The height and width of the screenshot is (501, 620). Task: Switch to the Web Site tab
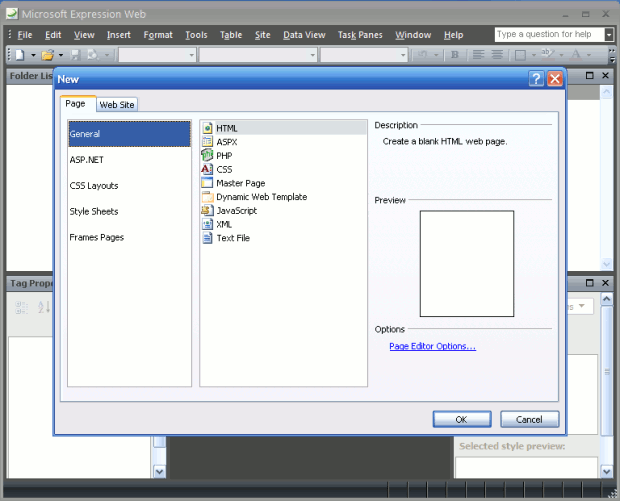(x=117, y=105)
